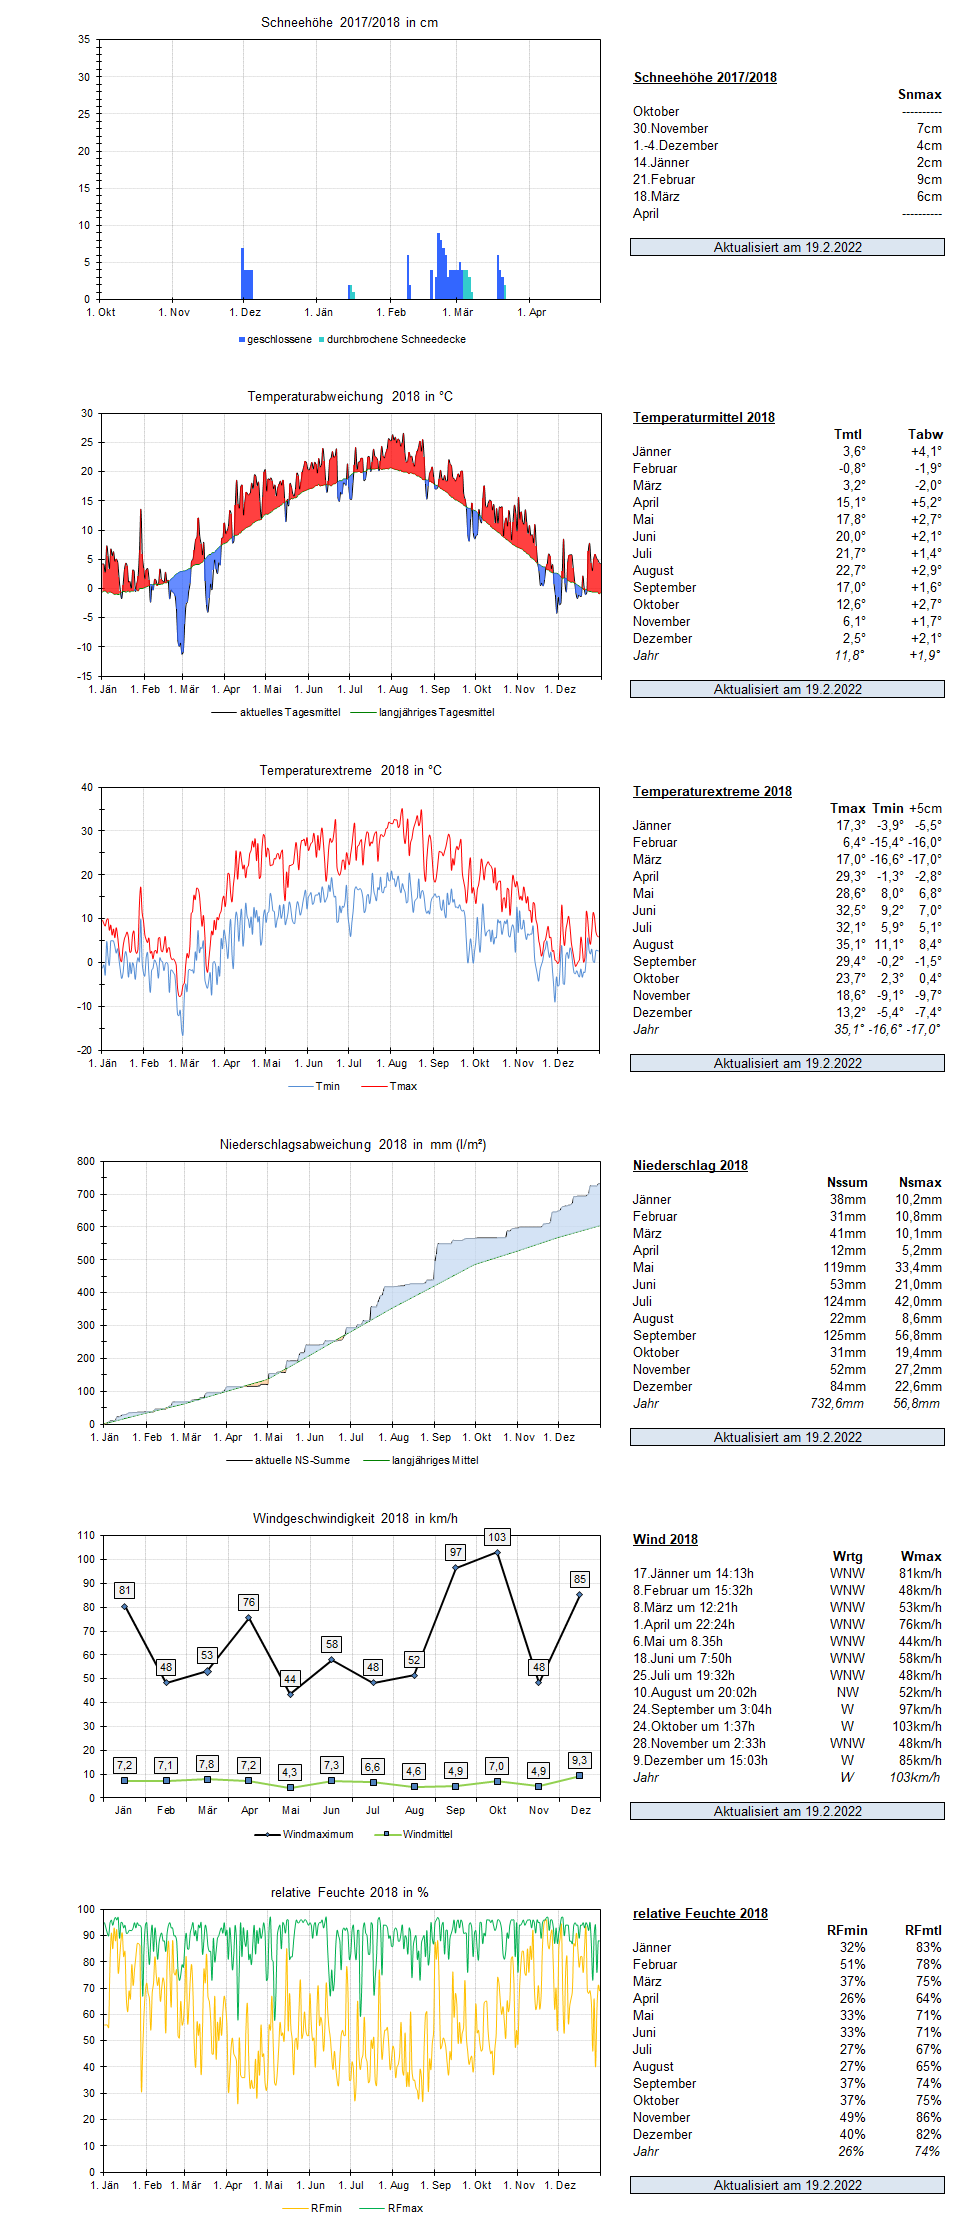Click the 11,8° yearly mean temperature value

click(x=850, y=655)
